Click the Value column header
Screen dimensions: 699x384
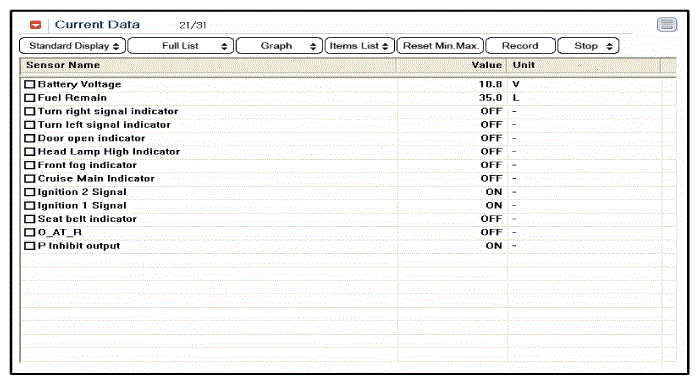point(451,65)
